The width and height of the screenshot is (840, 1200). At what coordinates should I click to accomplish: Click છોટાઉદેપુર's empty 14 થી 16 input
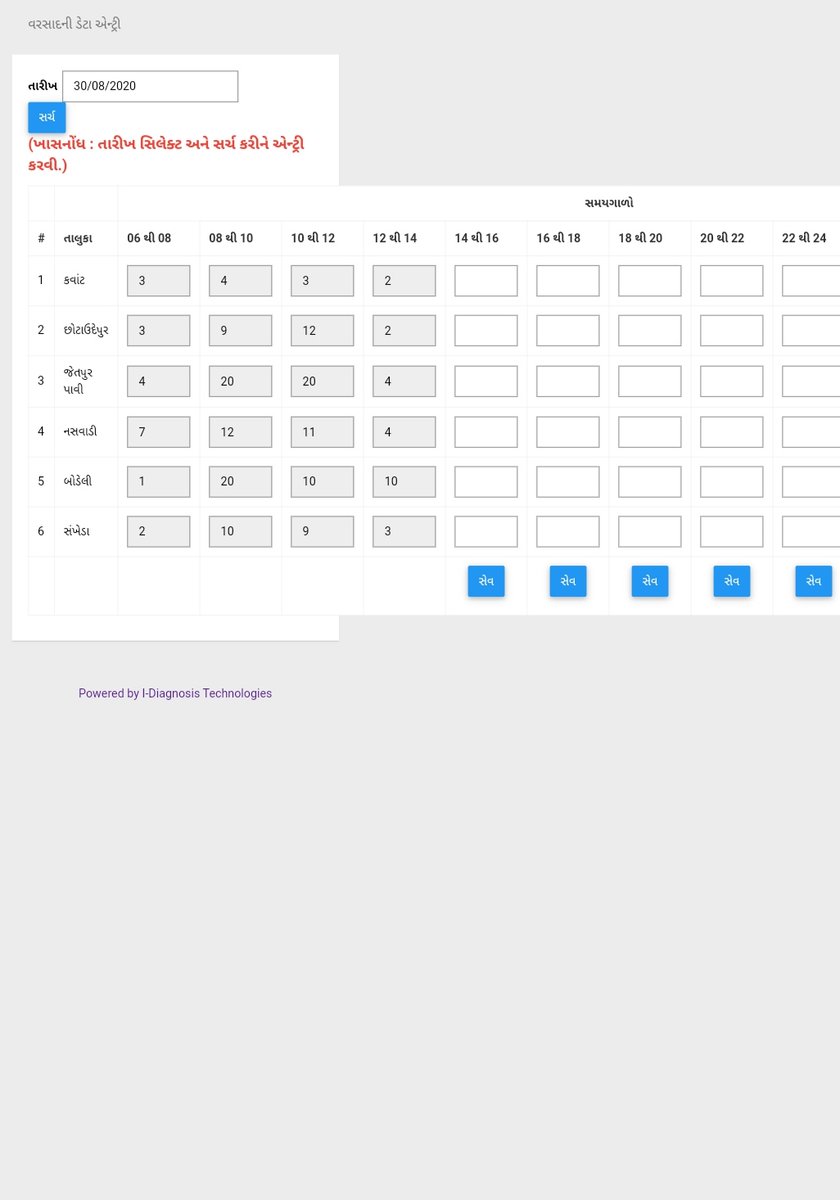(x=486, y=331)
